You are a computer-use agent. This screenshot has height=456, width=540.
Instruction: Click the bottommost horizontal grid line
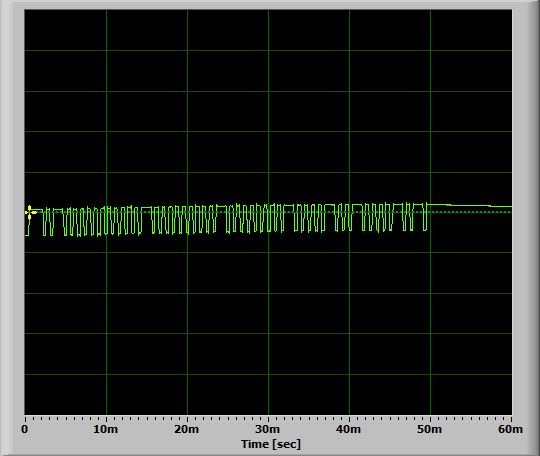[268, 374]
